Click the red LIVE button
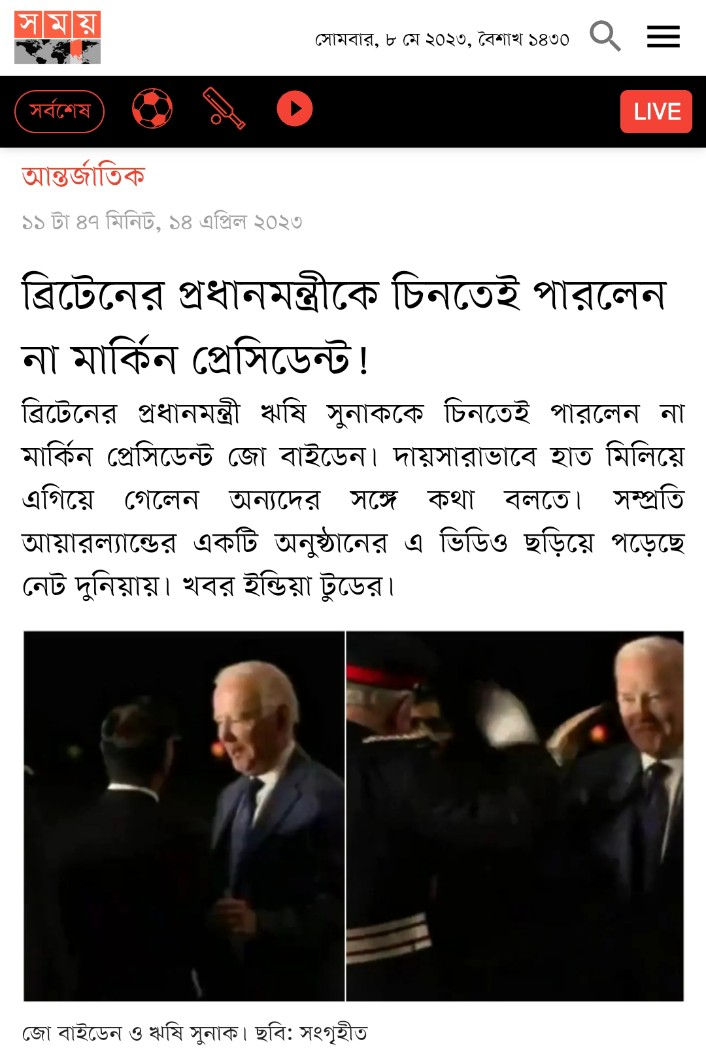The height and width of the screenshot is (1056, 706). click(x=655, y=111)
